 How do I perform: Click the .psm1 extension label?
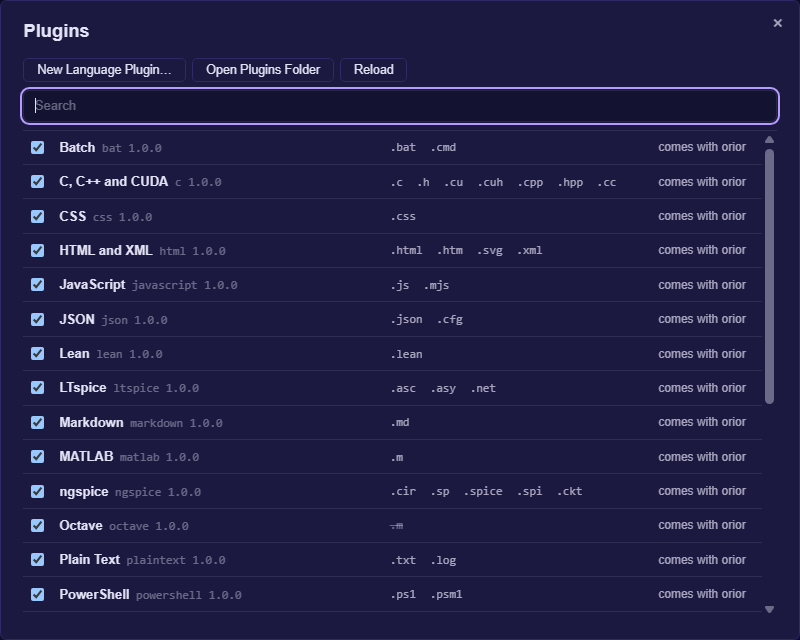[446, 595]
